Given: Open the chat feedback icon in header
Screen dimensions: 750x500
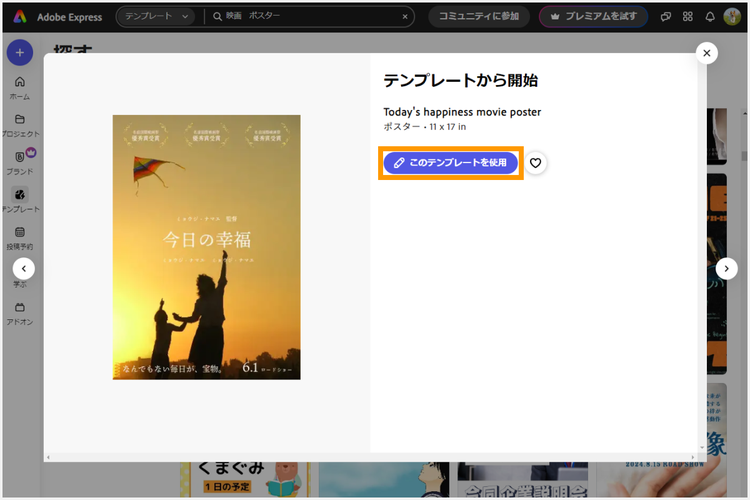Looking at the screenshot, I should pos(665,17).
